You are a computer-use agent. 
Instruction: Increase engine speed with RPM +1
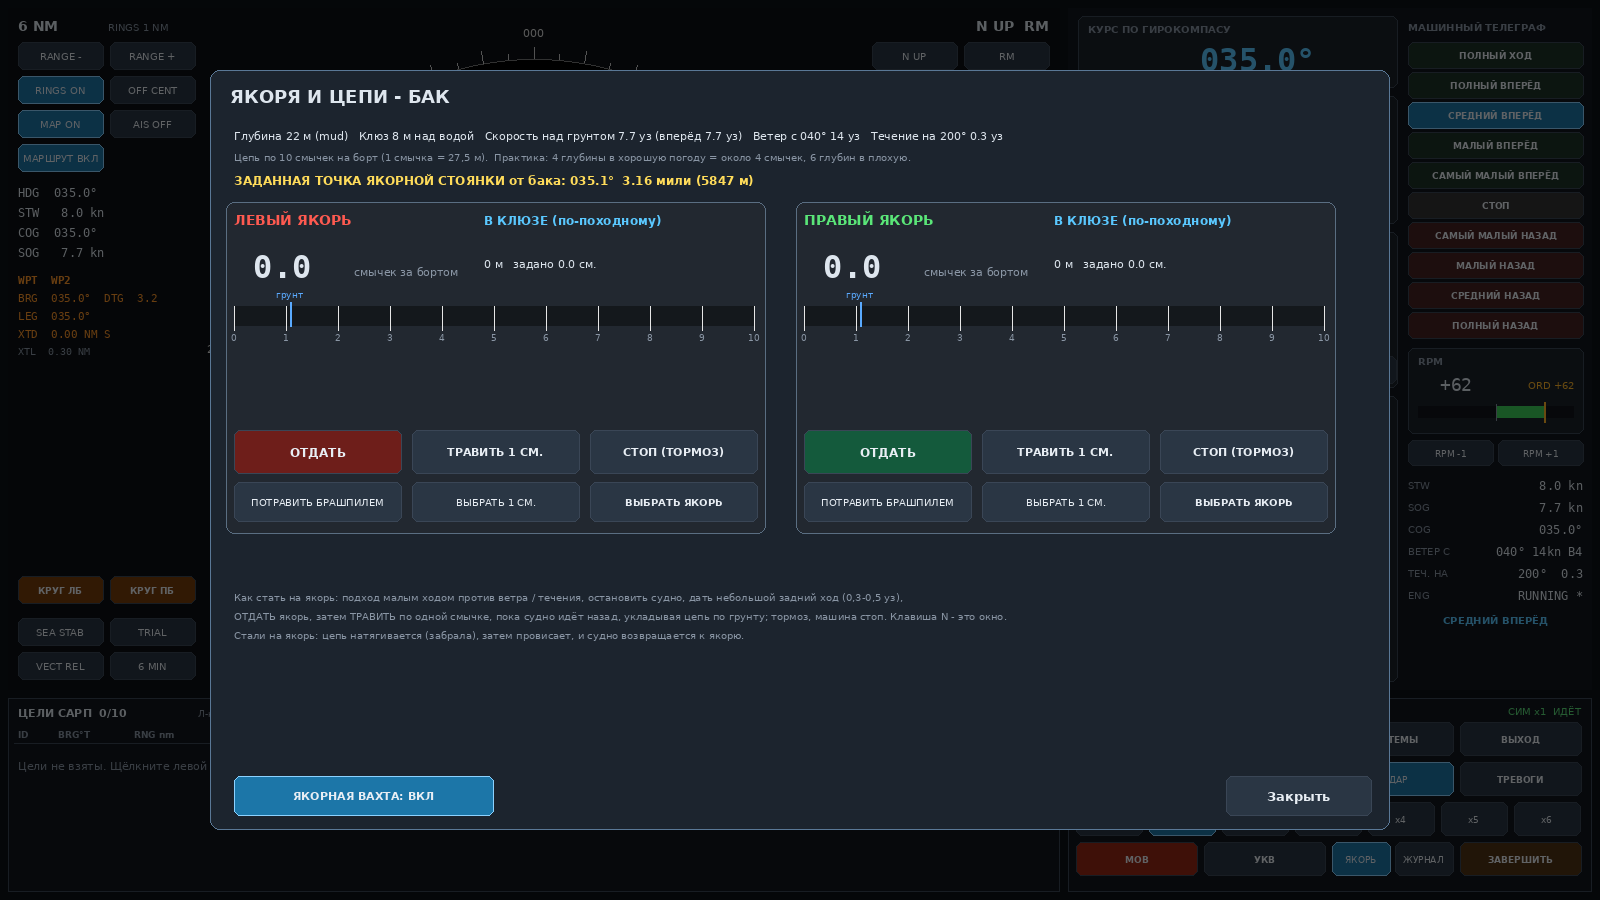(1541, 453)
